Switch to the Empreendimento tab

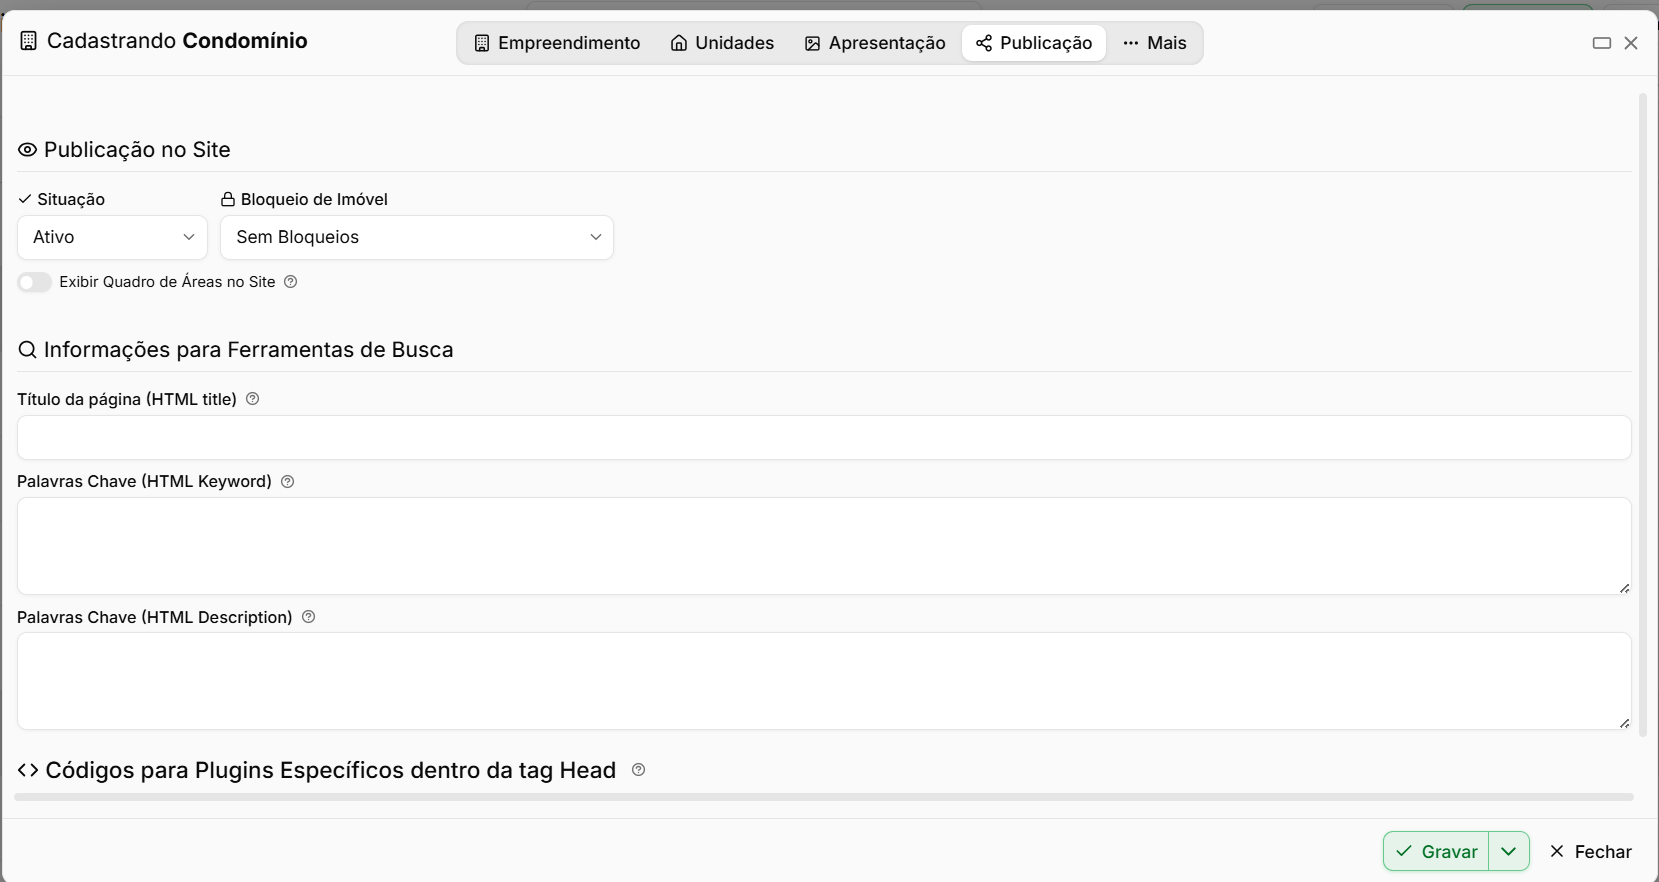click(557, 43)
